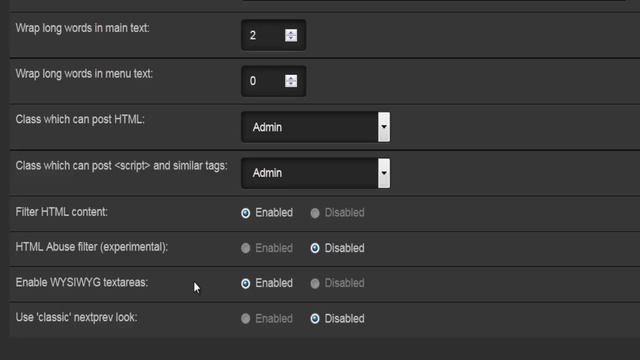Select Enabled for HTML Abuse filter
The image size is (640, 360).
(x=245, y=248)
